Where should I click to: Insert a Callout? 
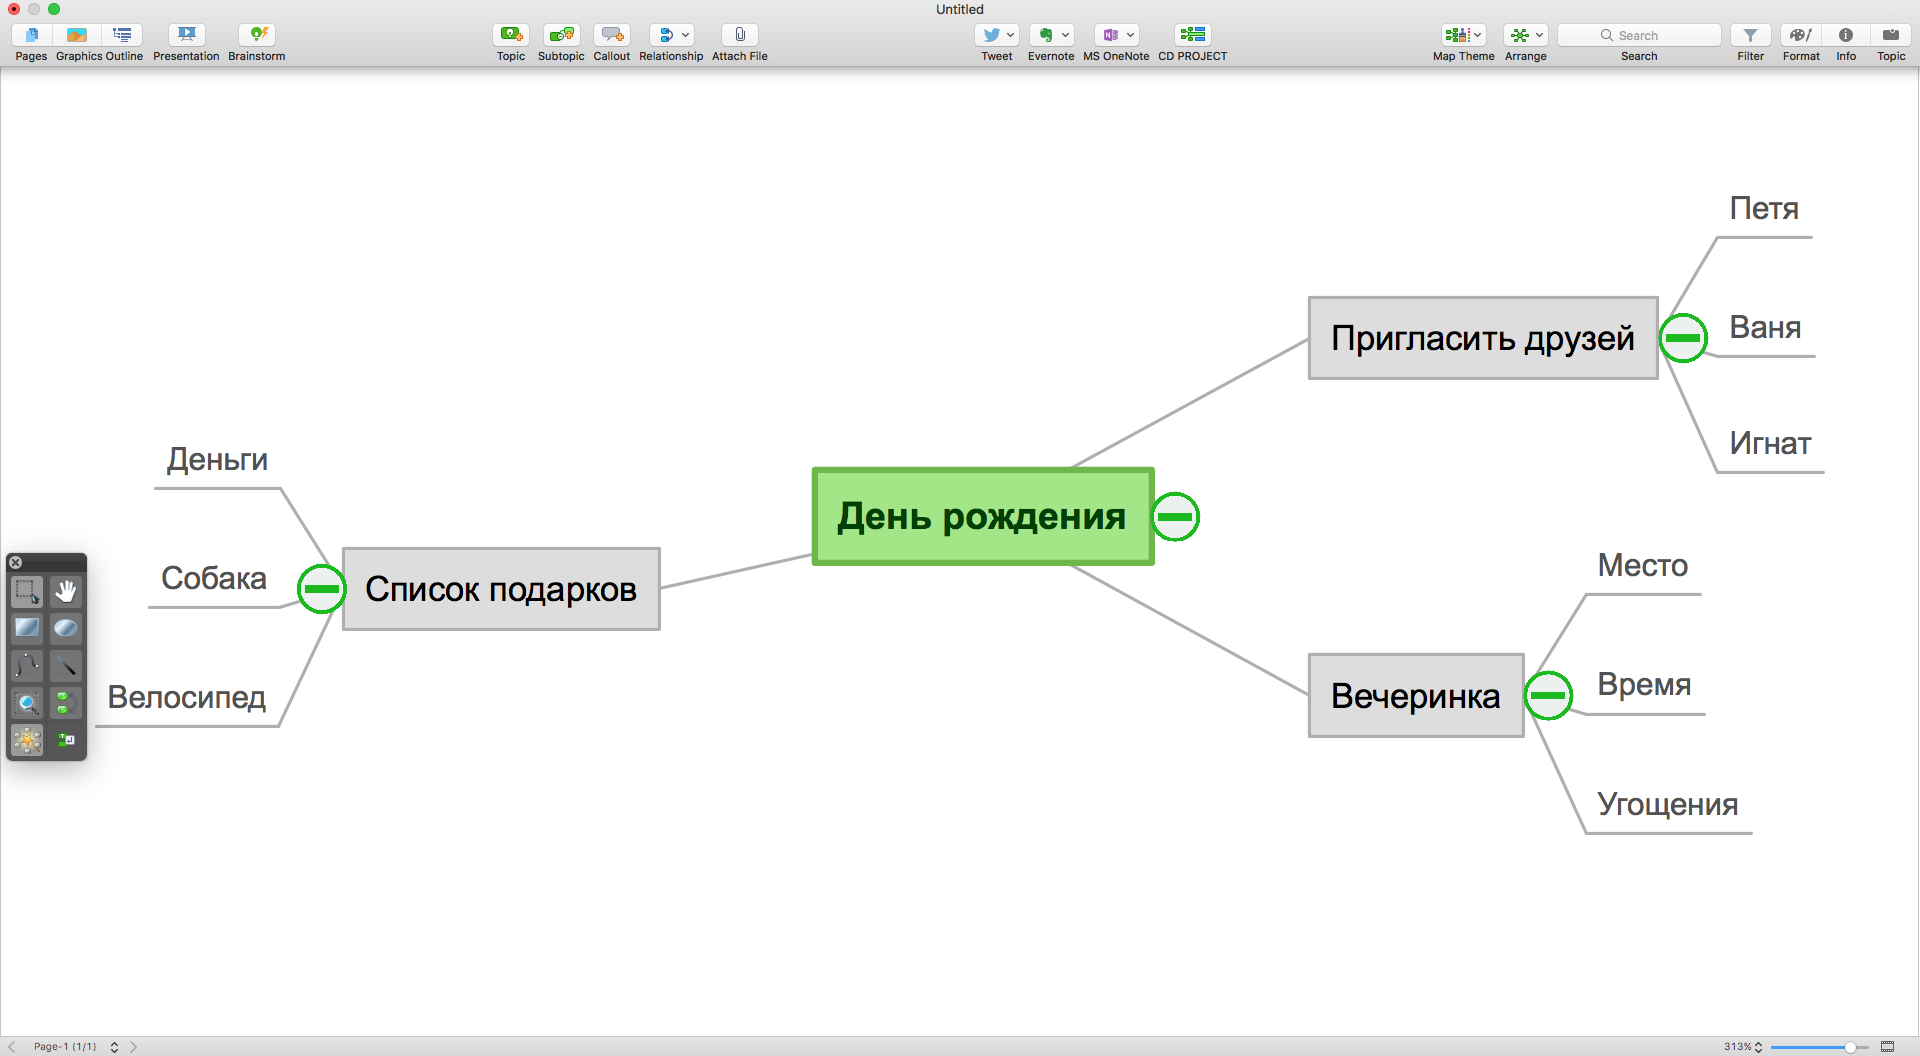click(x=612, y=35)
